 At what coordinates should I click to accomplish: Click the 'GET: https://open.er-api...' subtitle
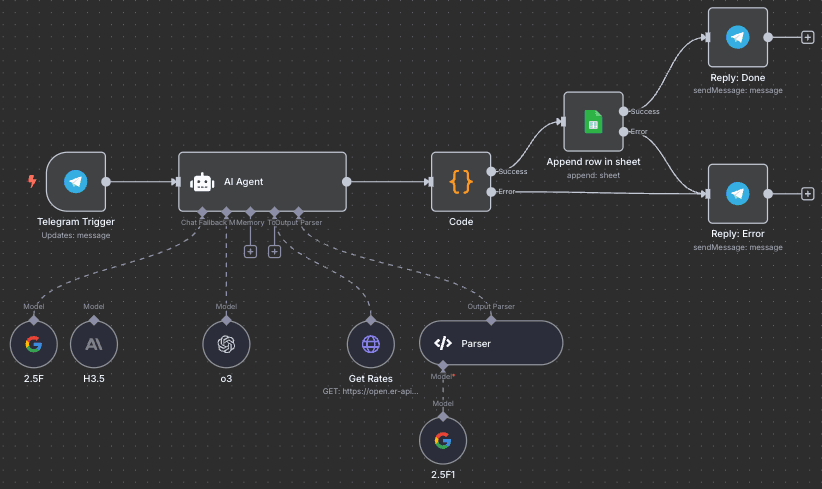click(371, 391)
